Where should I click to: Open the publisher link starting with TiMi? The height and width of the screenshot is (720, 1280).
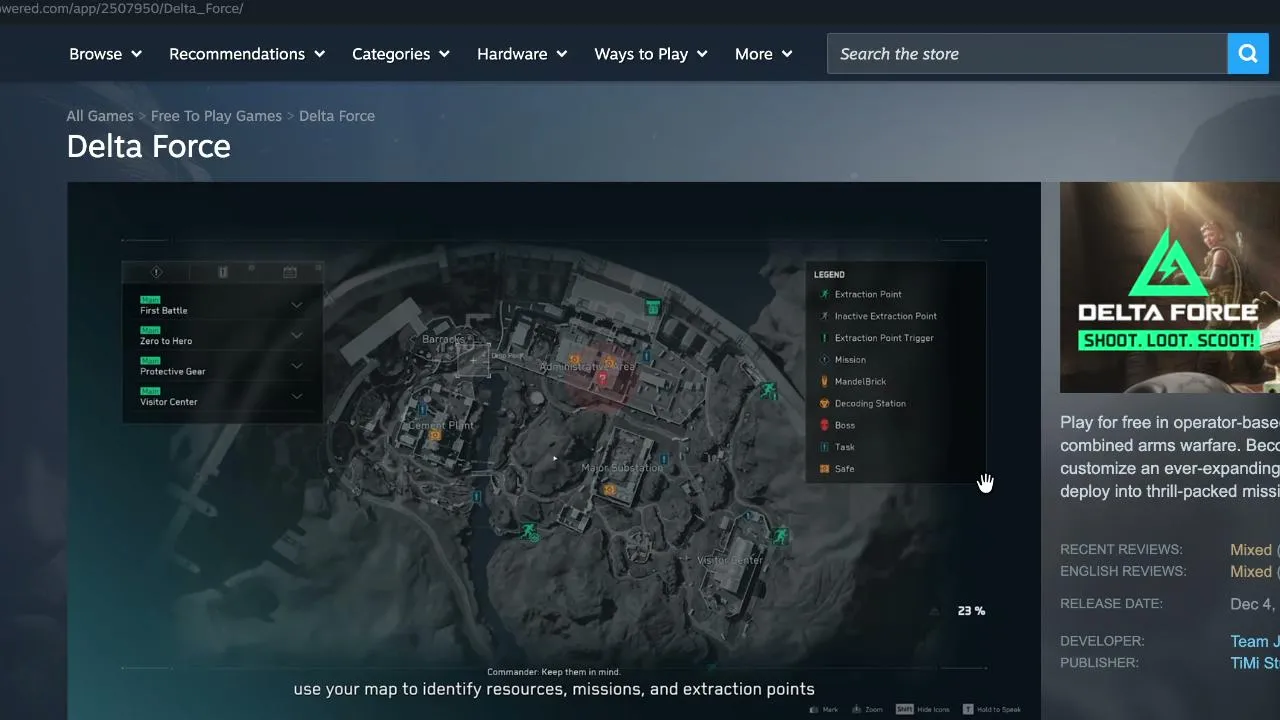point(1255,664)
